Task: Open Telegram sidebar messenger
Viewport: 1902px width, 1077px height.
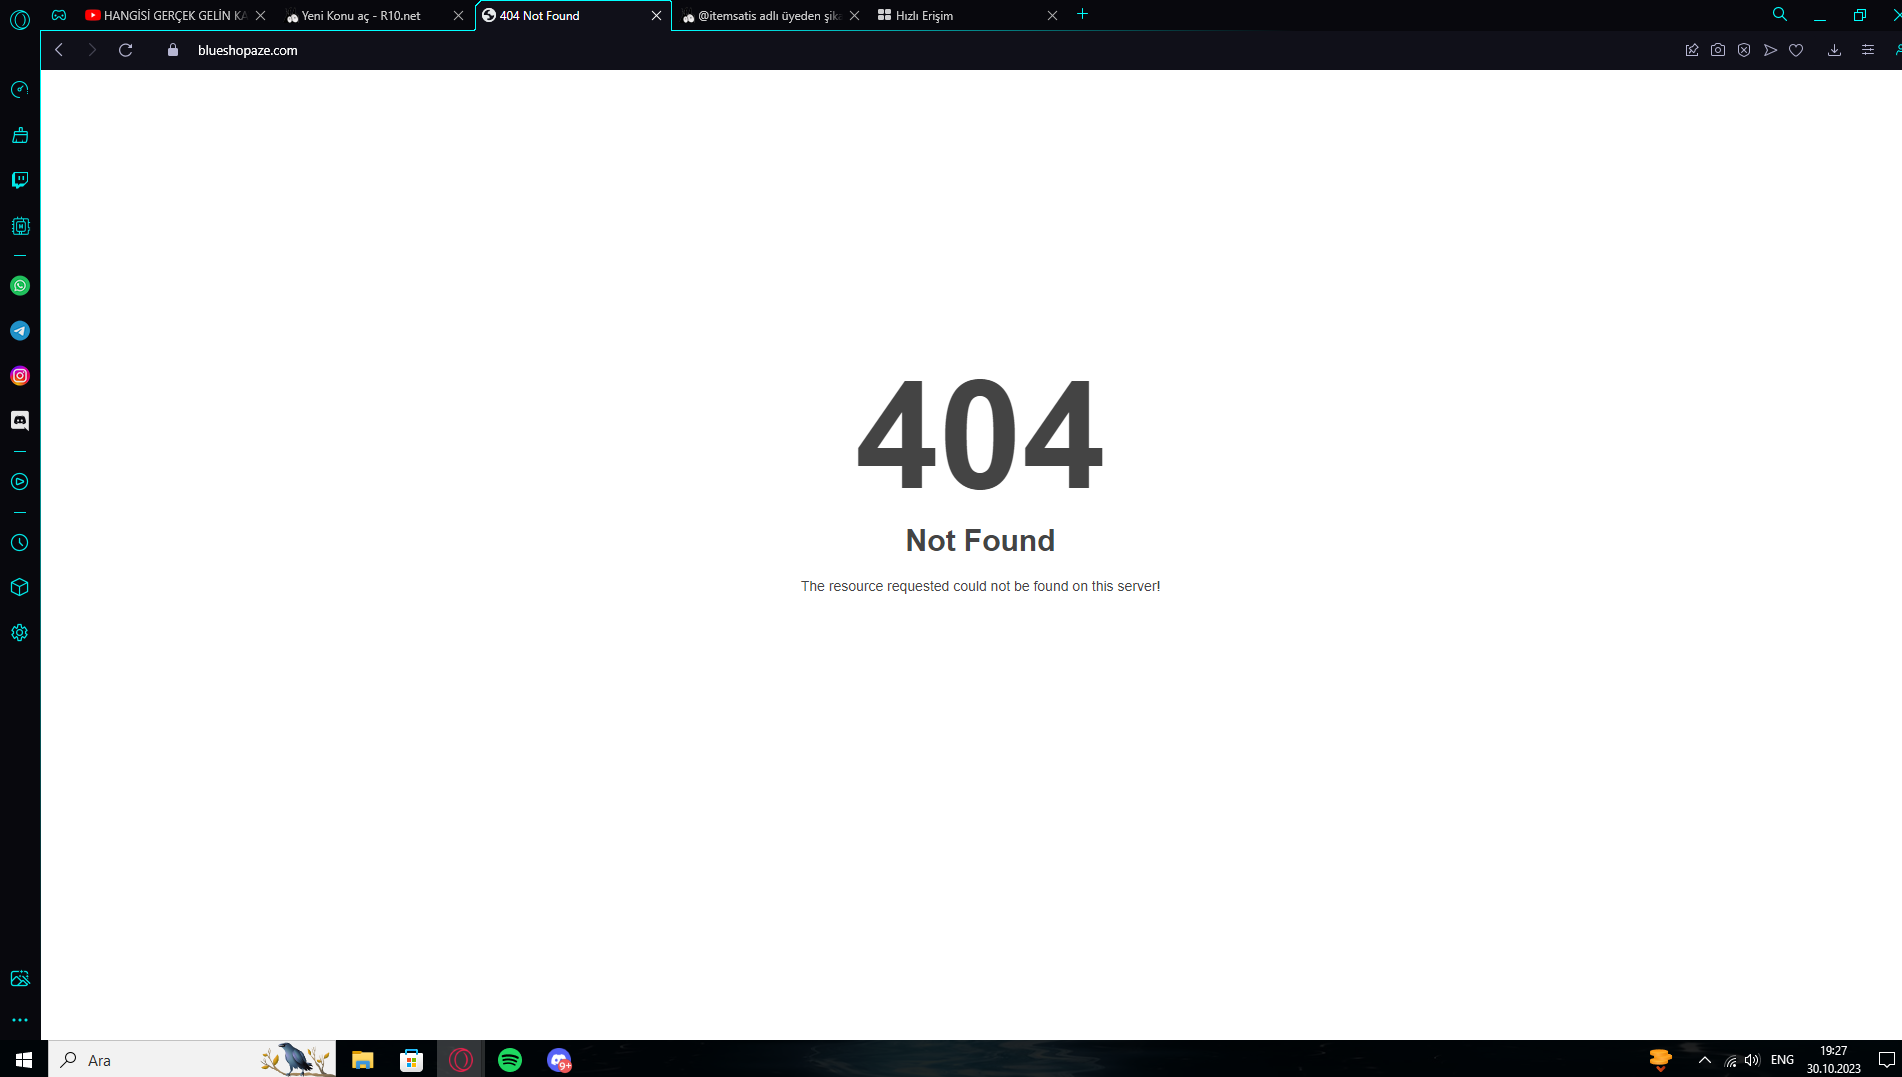Action: 20,331
